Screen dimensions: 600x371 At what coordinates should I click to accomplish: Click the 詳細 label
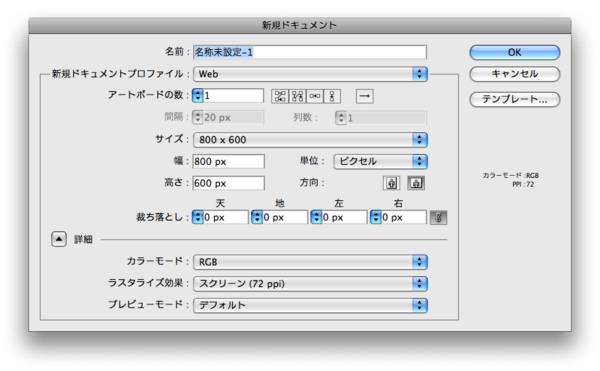[83, 240]
